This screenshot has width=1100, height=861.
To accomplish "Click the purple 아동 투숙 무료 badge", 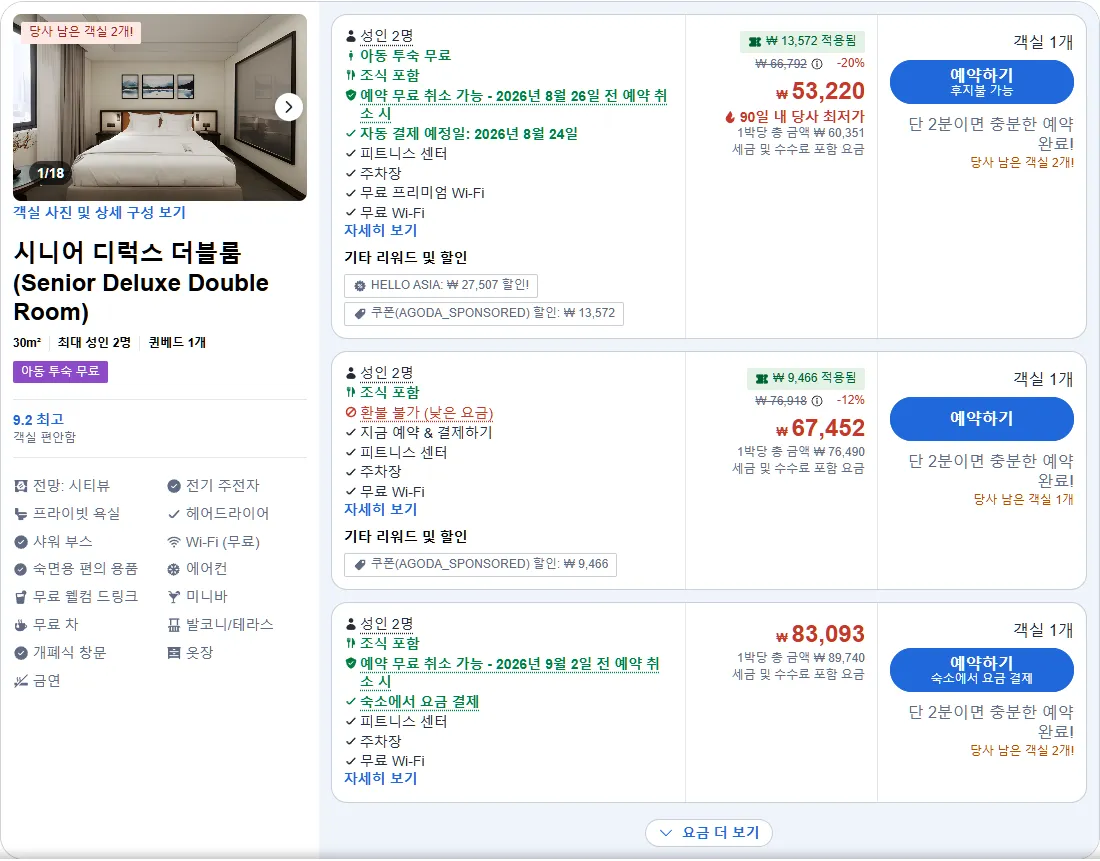I will tap(60, 371).
